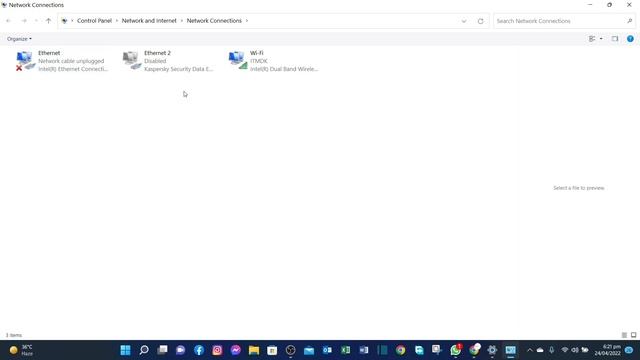Change your view layout icon

point(592,39)
